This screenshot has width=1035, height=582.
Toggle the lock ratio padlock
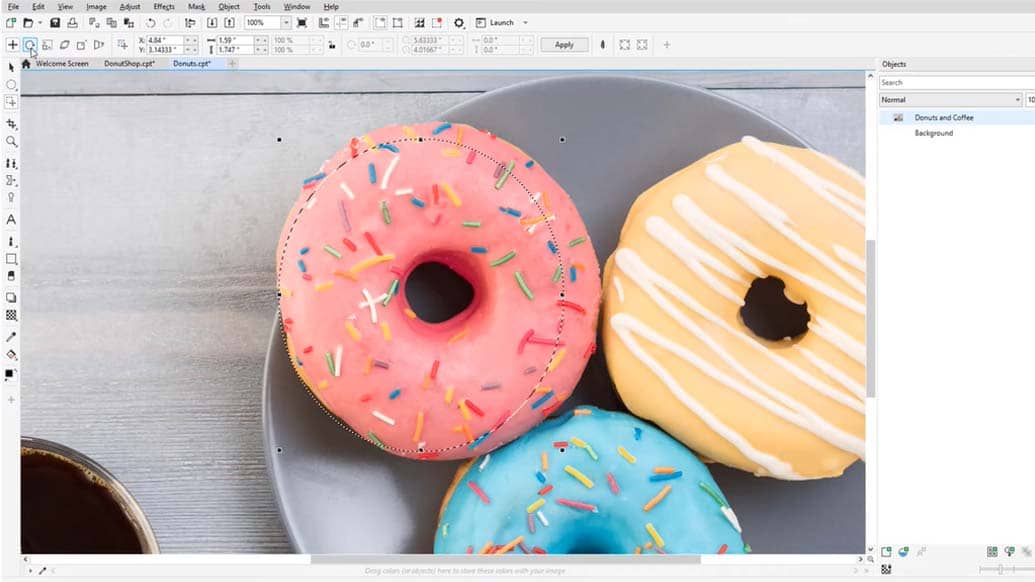(x=332, y=45)
